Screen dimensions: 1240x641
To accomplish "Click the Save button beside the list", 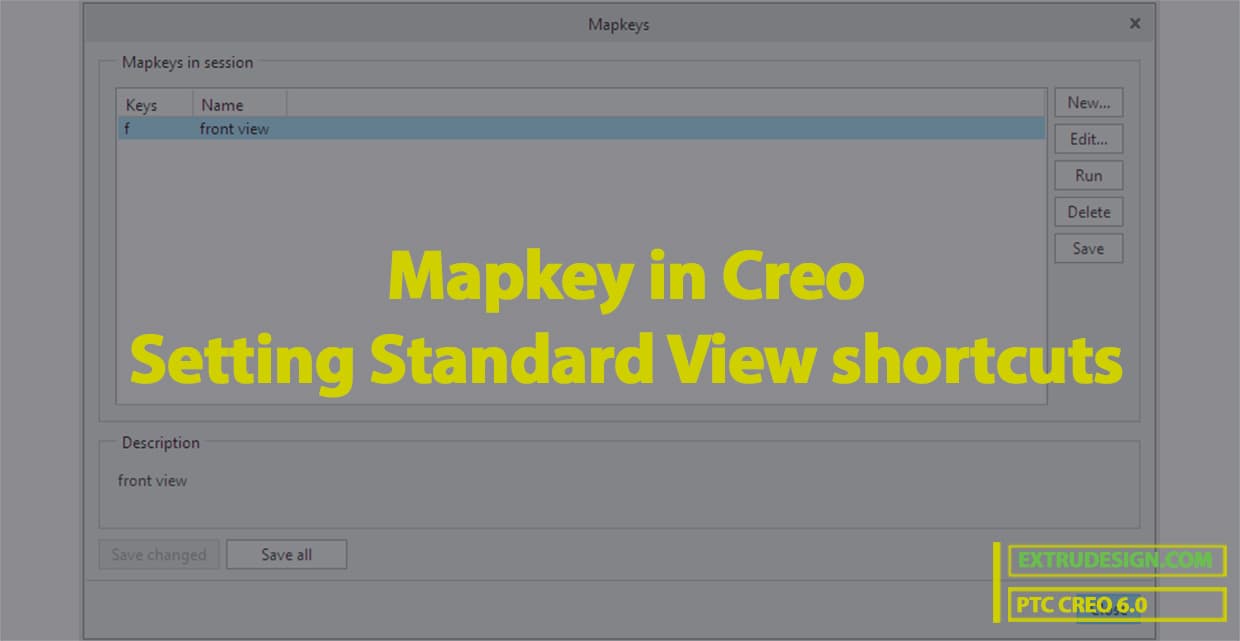I will coord(1089,248).
